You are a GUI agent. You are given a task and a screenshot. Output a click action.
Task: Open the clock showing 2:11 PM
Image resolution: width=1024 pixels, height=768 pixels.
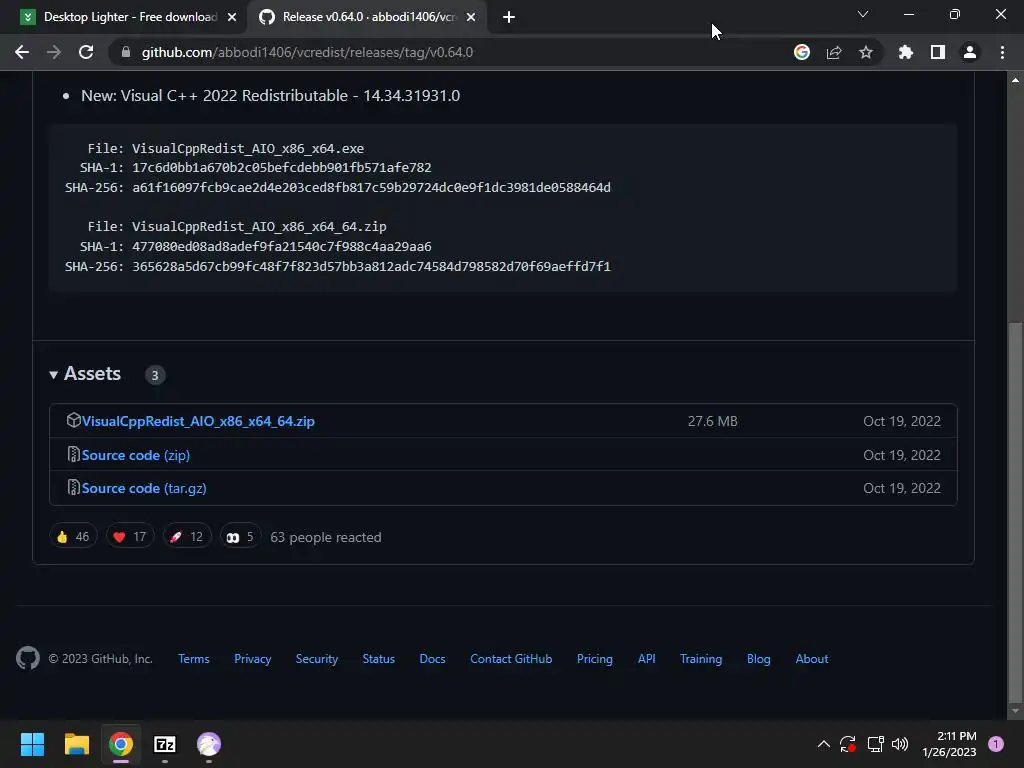click(949, 744)
